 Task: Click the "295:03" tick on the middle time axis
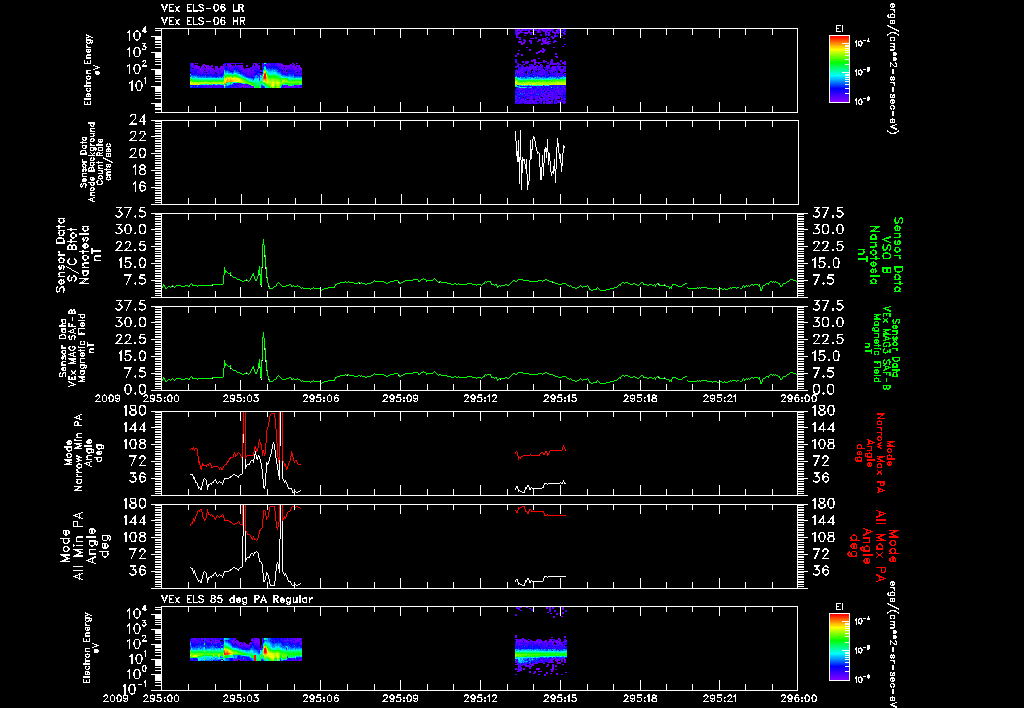(x=241, y=398)
